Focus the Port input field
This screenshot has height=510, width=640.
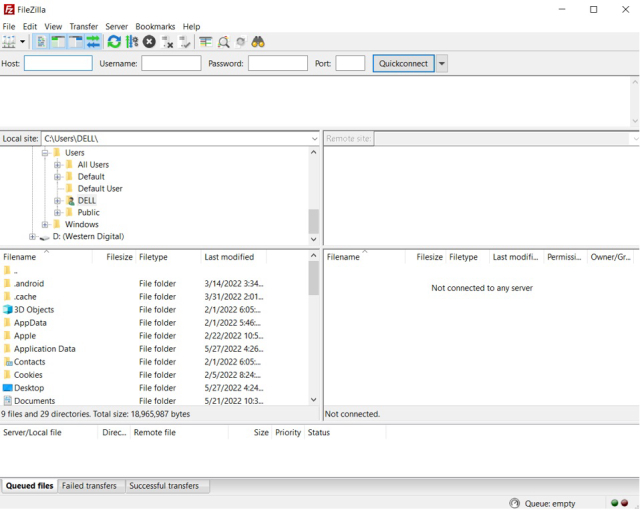pos(350,63)
